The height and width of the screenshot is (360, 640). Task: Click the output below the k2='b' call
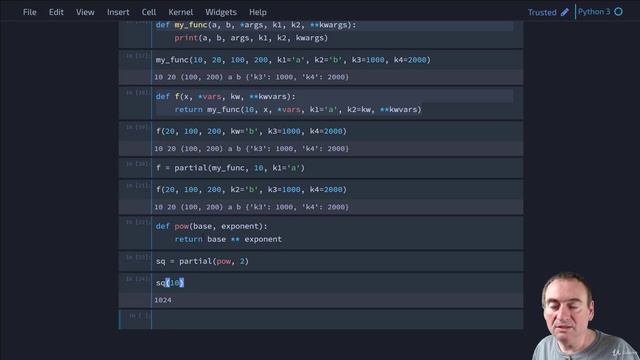click(x=251, y=207)
